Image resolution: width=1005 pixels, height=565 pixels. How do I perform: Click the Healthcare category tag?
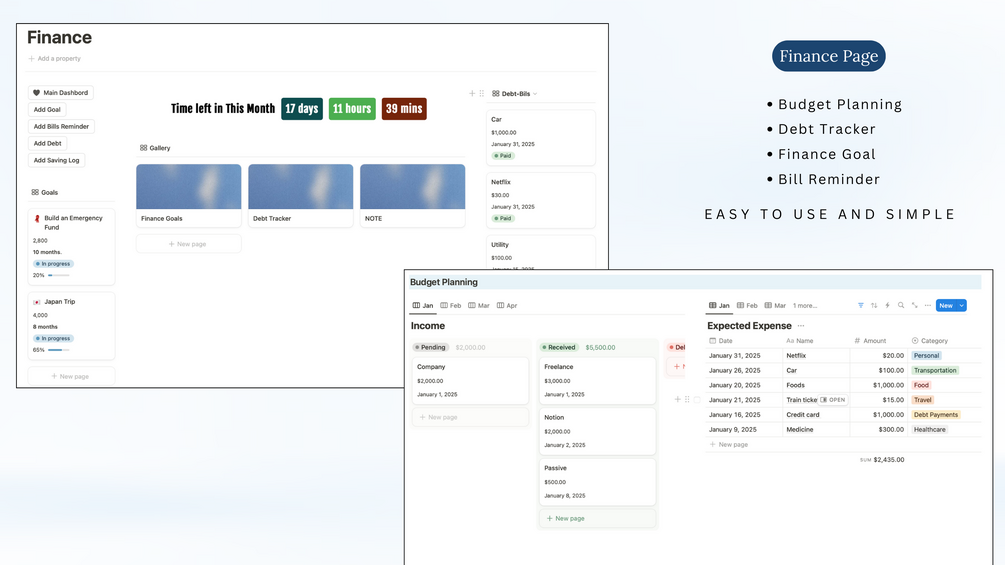(929, 430)
